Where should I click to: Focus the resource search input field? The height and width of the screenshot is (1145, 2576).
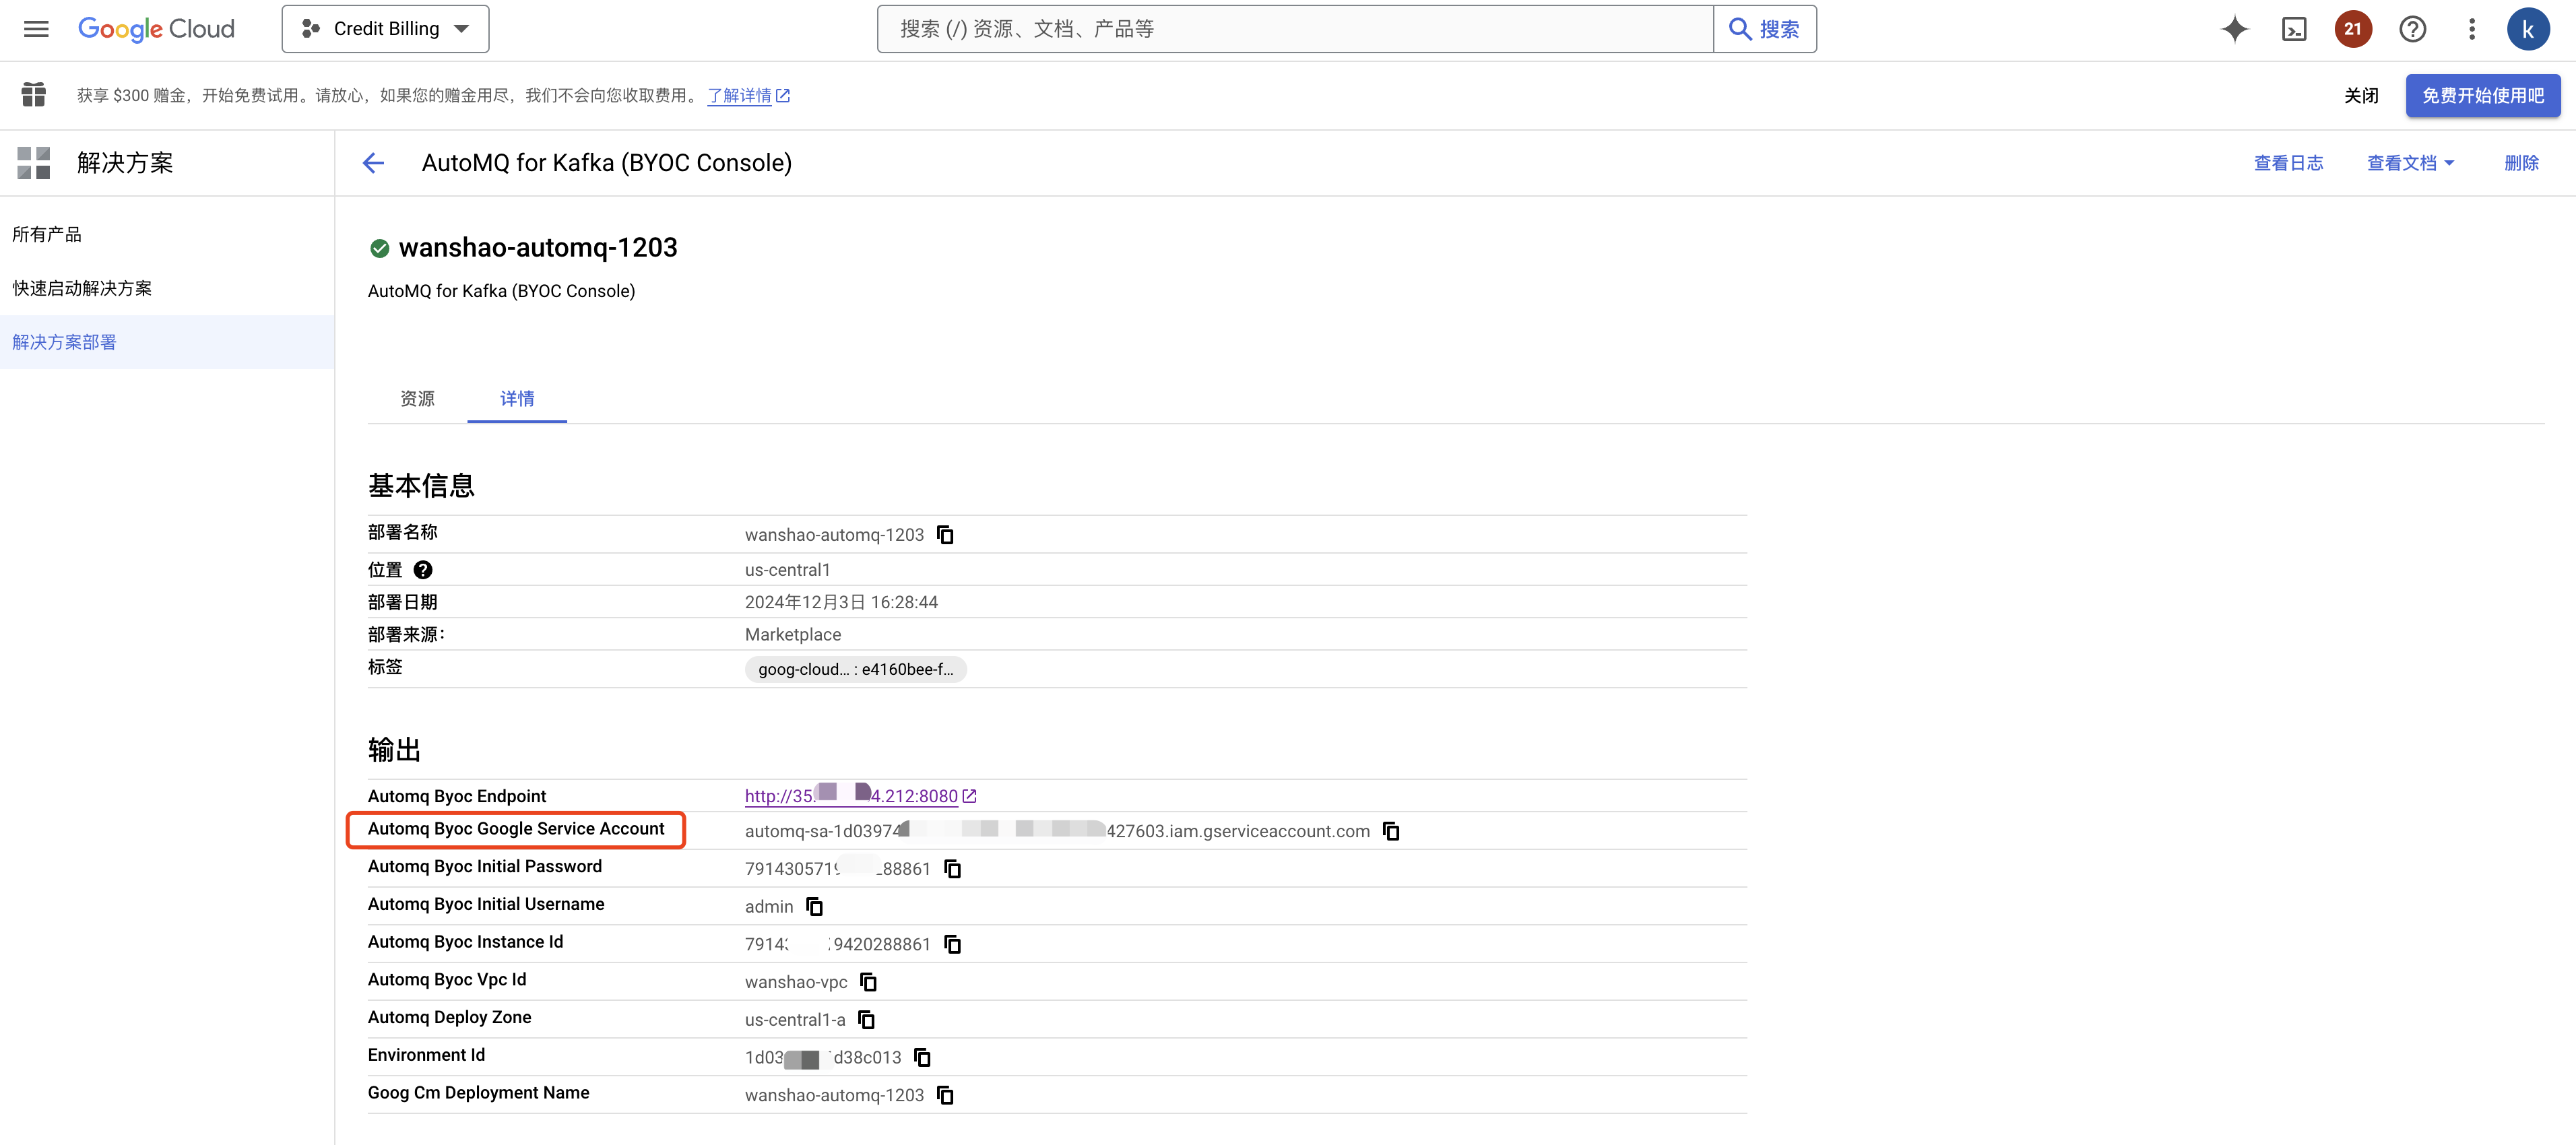1295,29
